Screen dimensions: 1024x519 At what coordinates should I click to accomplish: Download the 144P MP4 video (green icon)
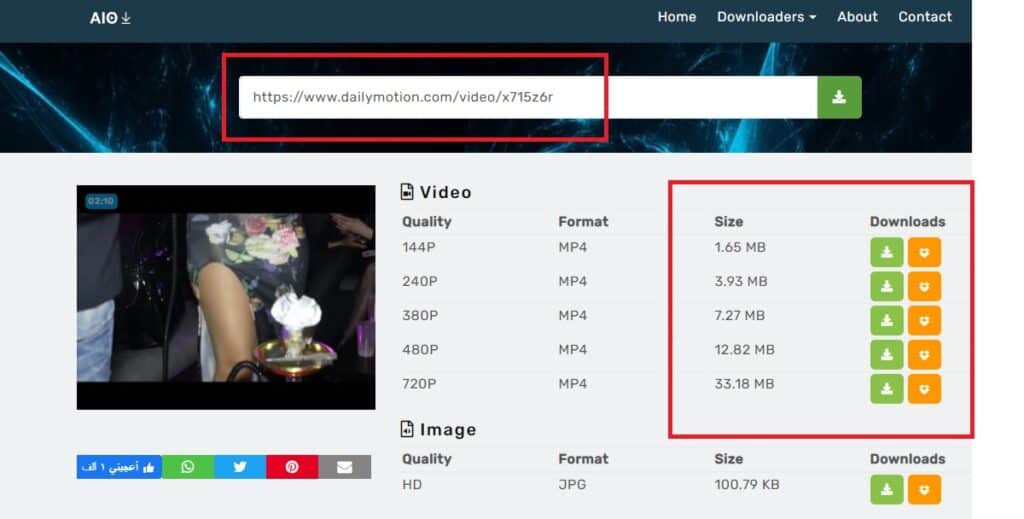pyautogui.click(x=886, y=252)
